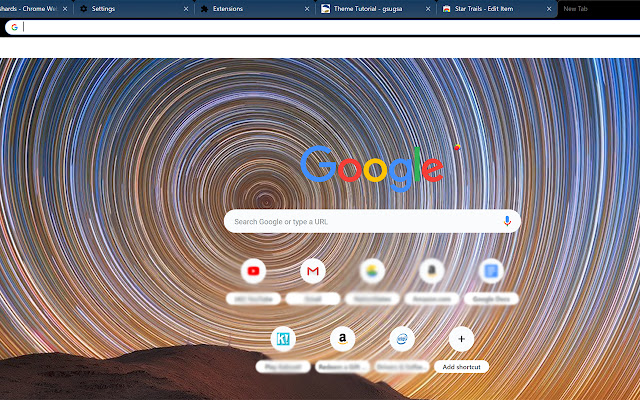Image resolution: width=640 pixels, height=400 pixels.
Task: Start voice search with the microphone icon
Action: pyautogui.click(x=507, y=221)
